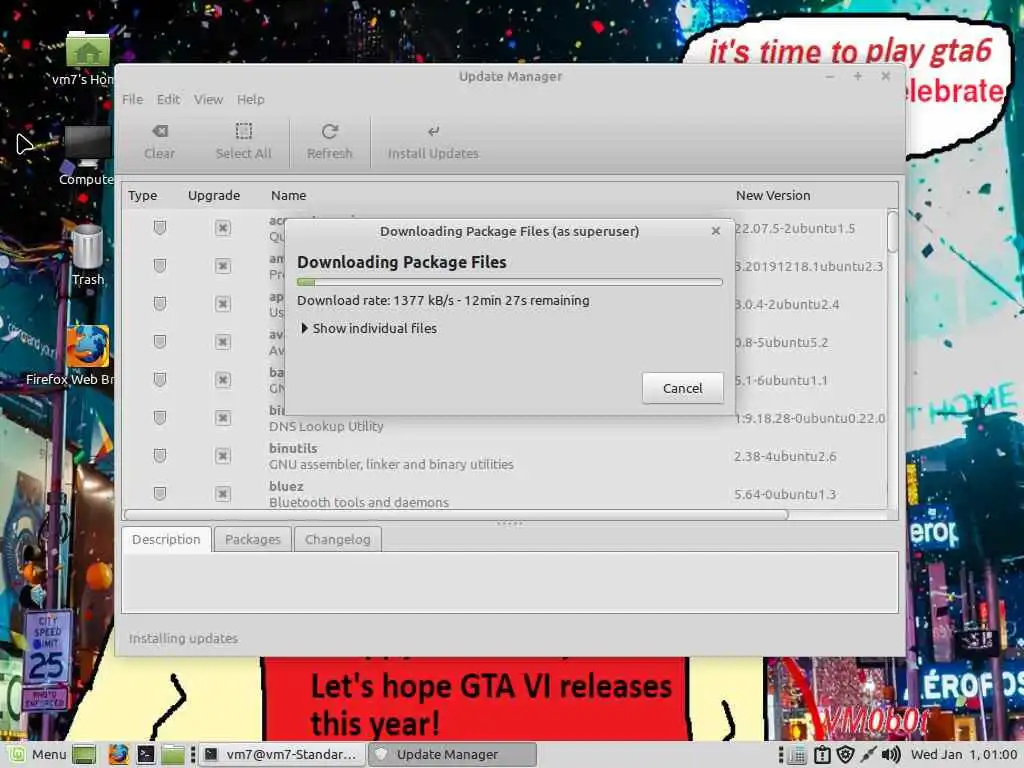Switch to the Packages tab
The width and height of the screenshot is (1024, 768).
253,539
